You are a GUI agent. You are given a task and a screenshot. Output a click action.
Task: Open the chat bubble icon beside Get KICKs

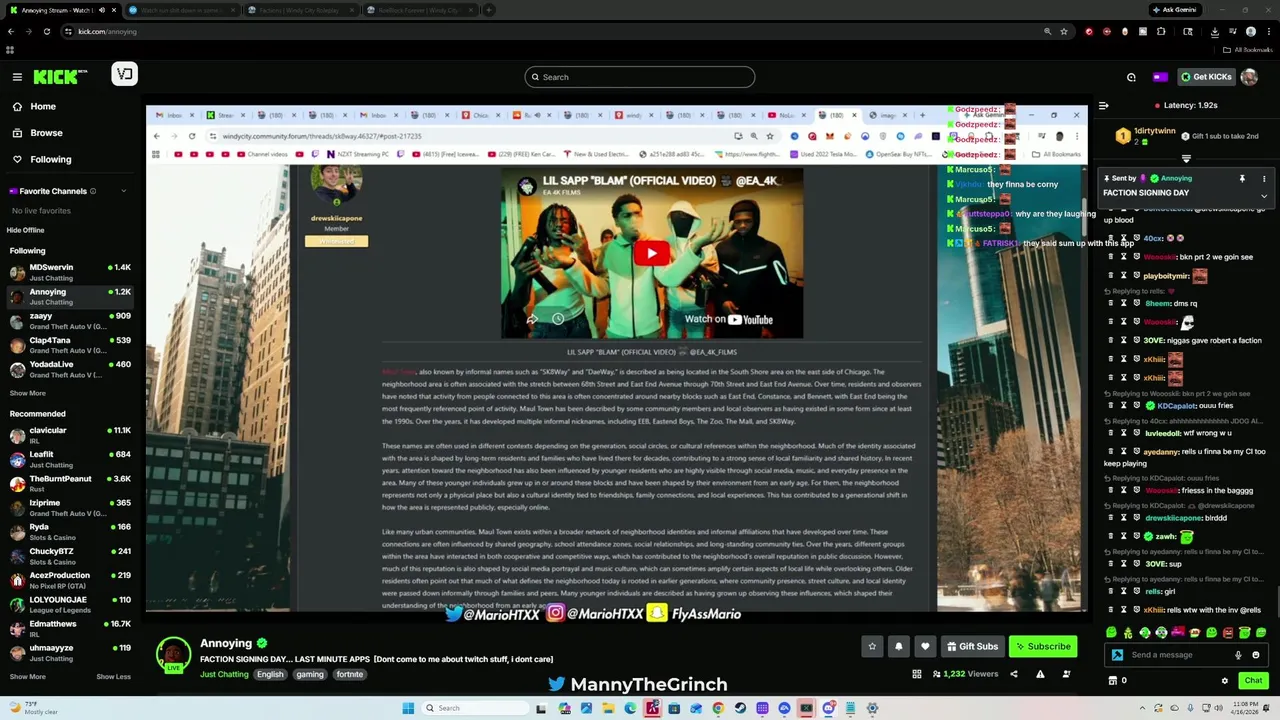(x=1131, y=77)
